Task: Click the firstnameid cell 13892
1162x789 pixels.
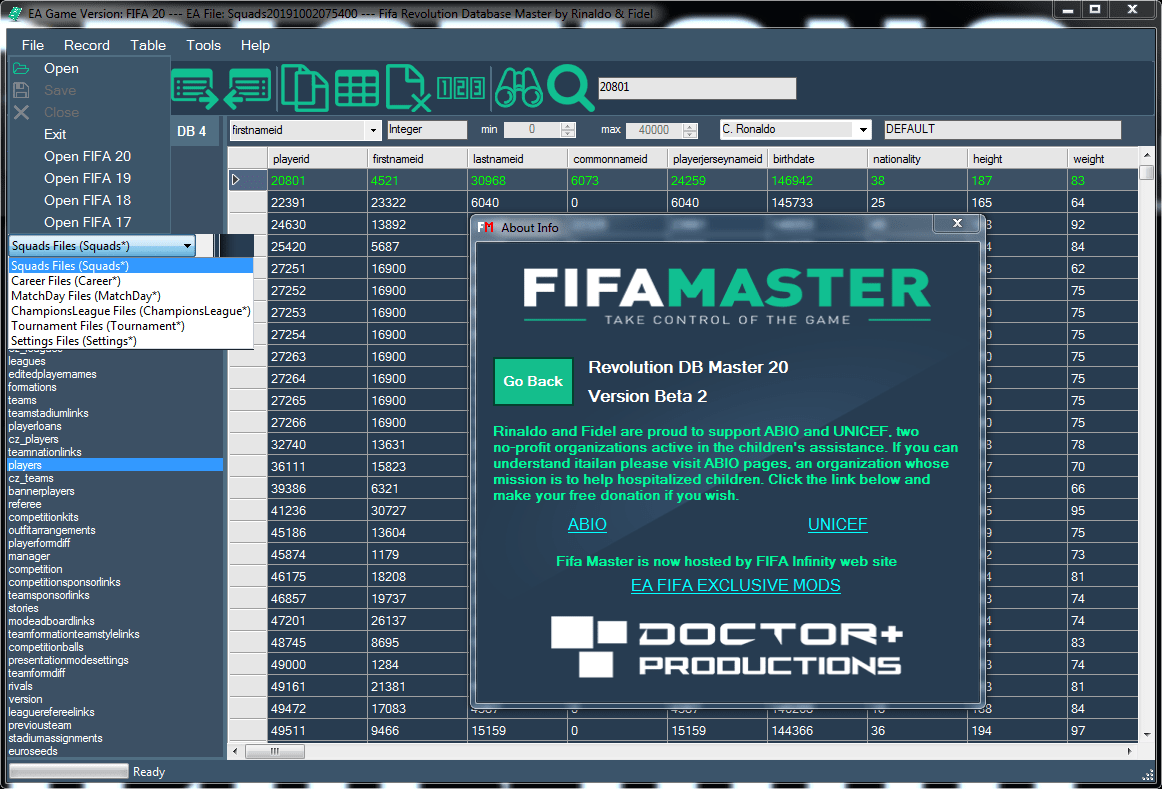Action: point(419,224)
